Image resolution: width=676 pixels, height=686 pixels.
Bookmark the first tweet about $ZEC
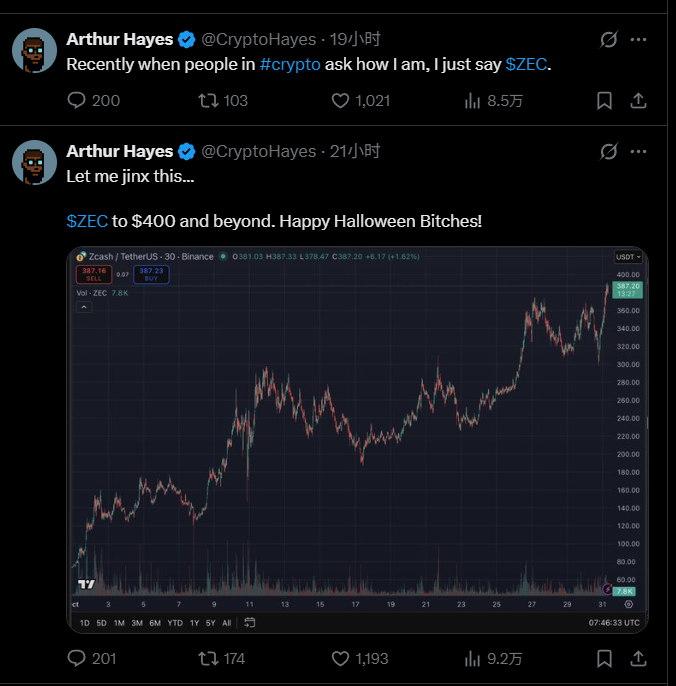point(604,100)
